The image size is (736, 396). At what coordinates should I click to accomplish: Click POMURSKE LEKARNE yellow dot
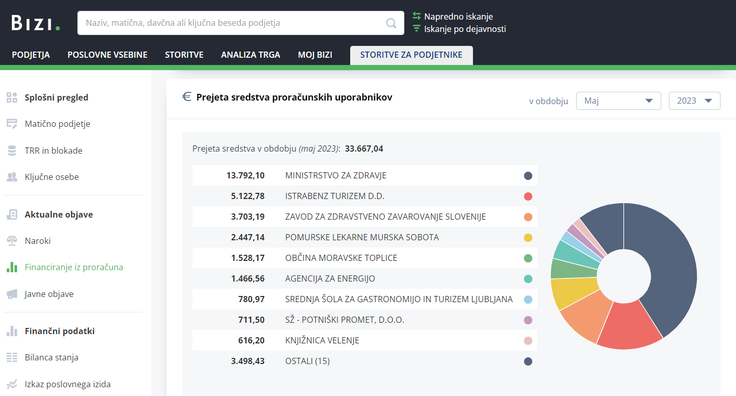[x=528, y=237]
